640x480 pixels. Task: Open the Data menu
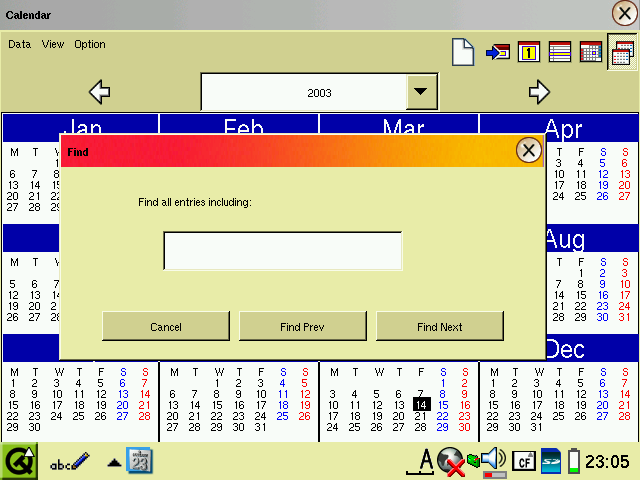click(20, 44)
